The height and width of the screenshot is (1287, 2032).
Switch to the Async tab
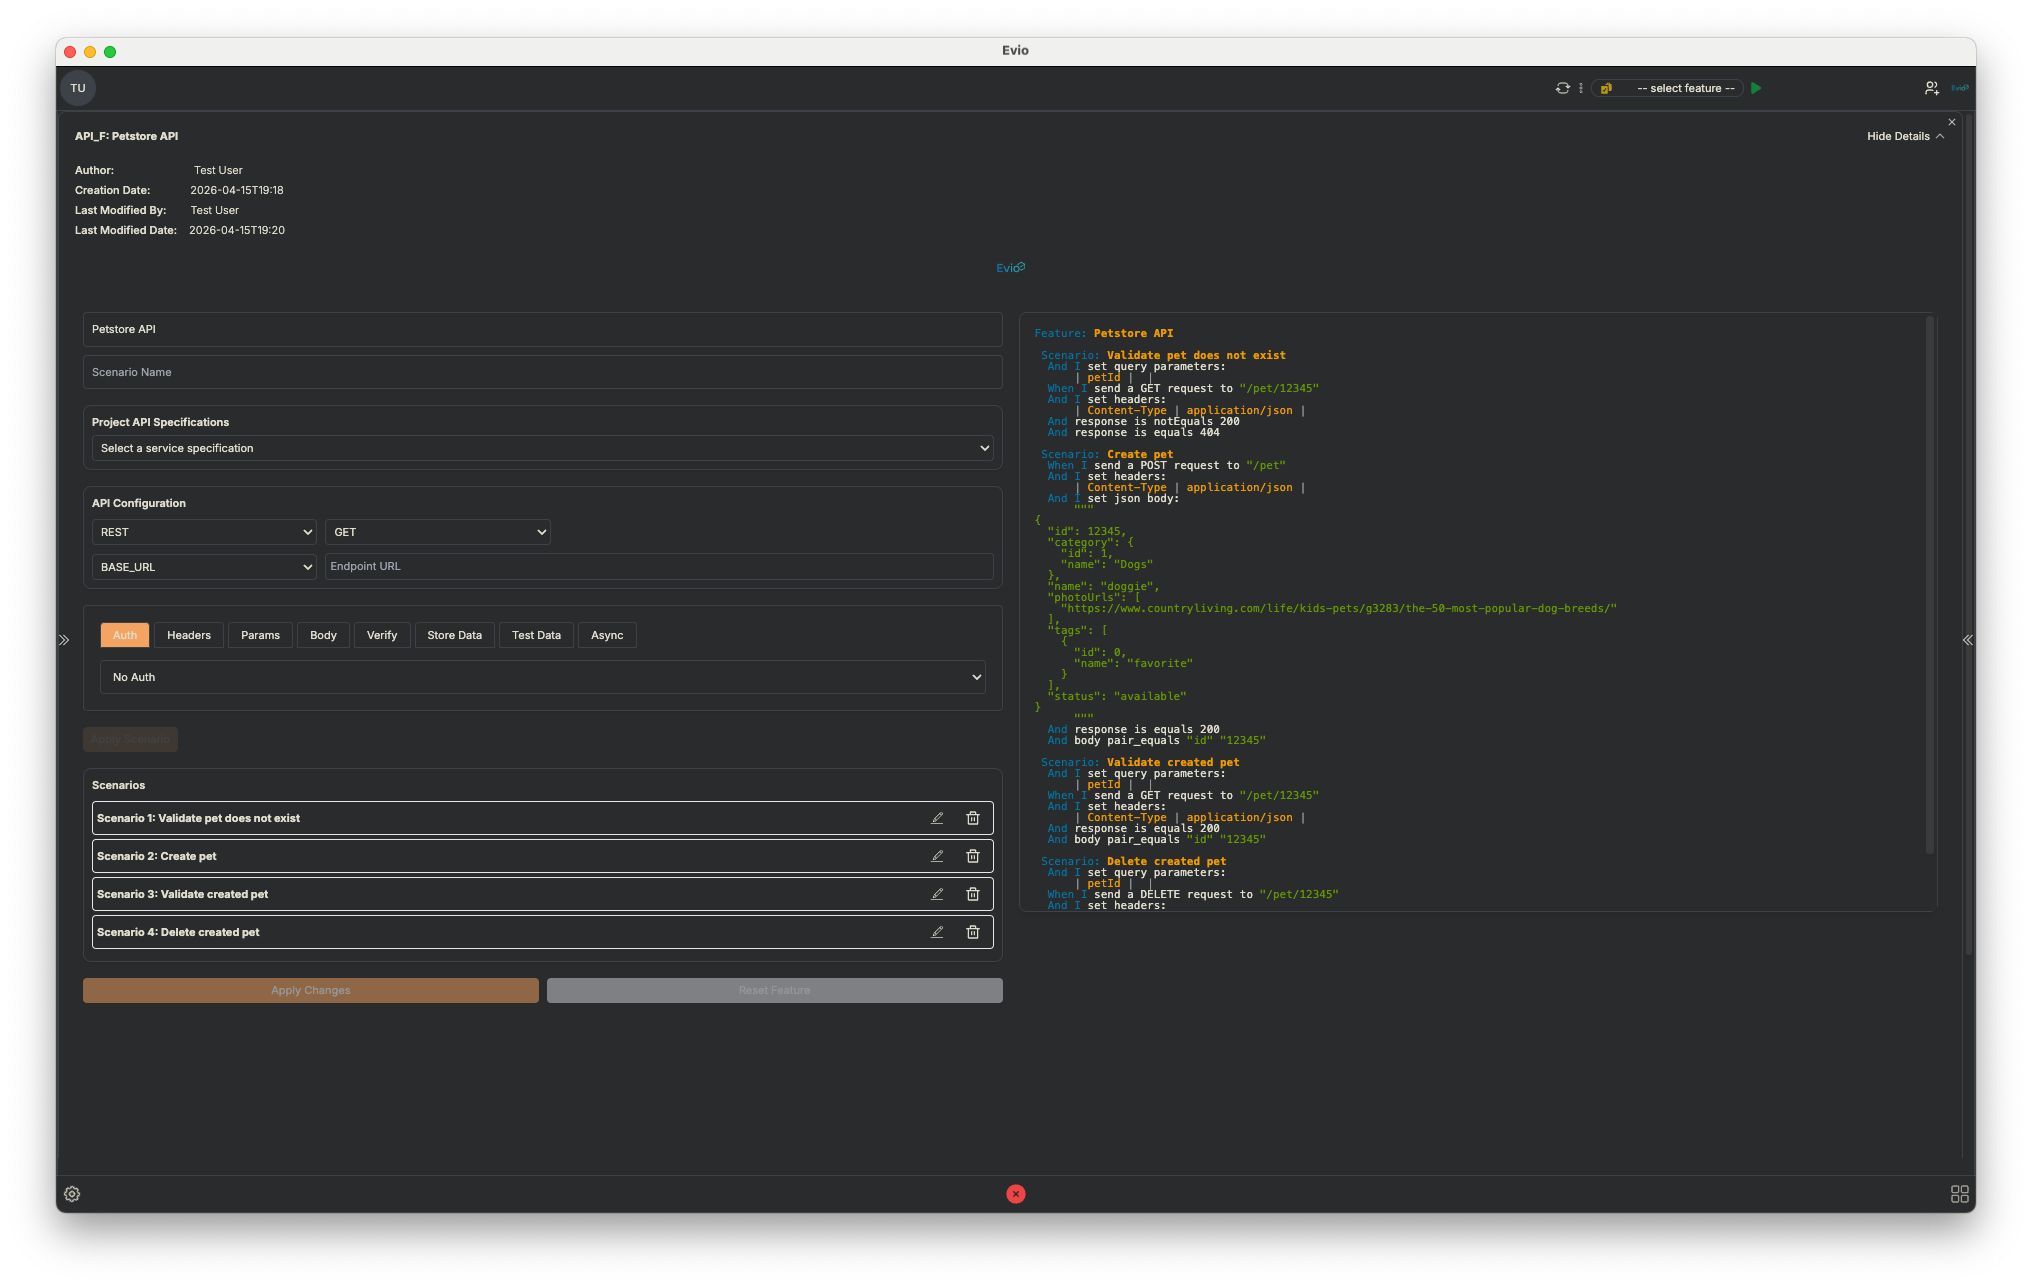click(x=607, y=635)
